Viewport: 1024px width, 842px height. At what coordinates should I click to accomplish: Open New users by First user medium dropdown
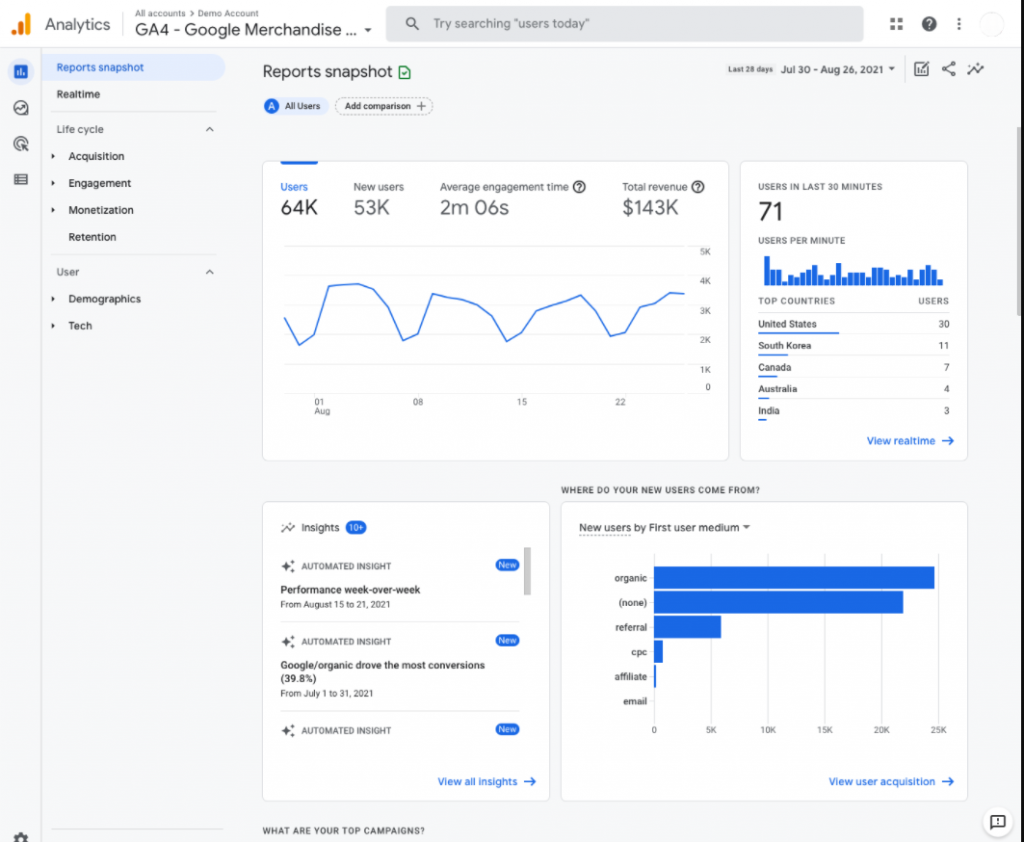tap(664, 527)
